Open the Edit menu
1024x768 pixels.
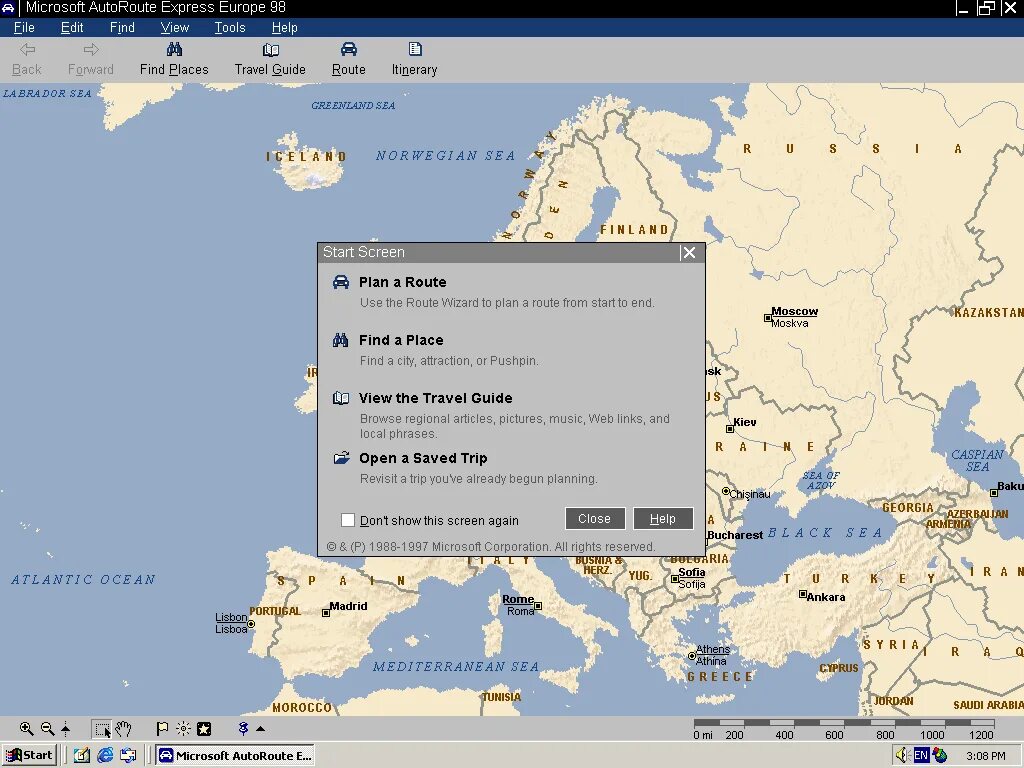72,27
